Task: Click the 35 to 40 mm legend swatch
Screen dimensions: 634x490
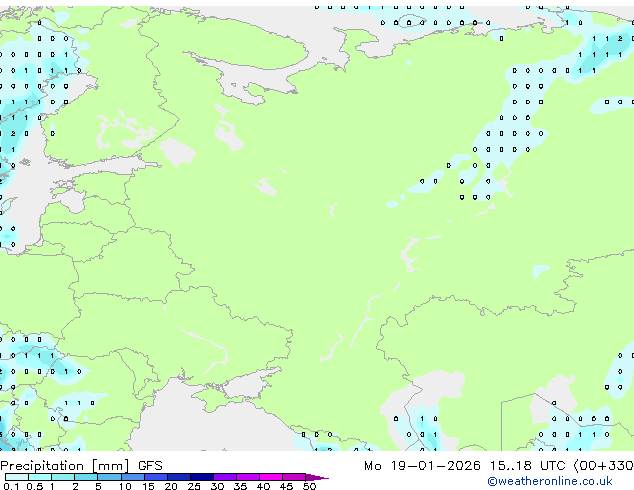Action: tap(247, 477)
